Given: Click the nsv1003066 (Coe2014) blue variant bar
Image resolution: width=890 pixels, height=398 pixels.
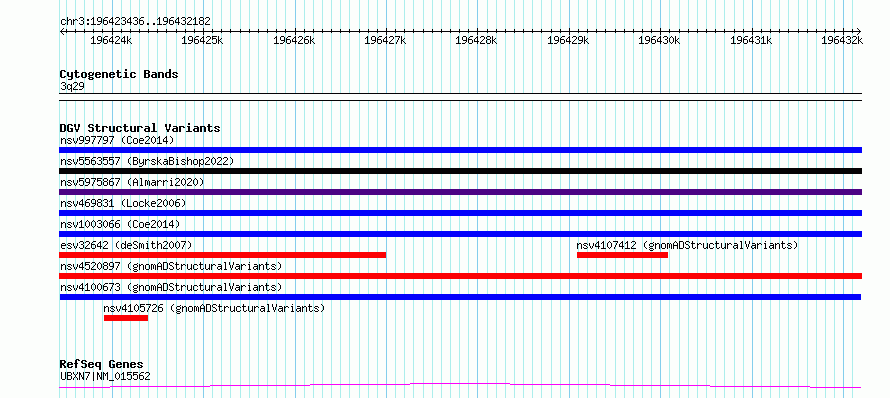Looking at the screenshot, I should coord(460,234).
